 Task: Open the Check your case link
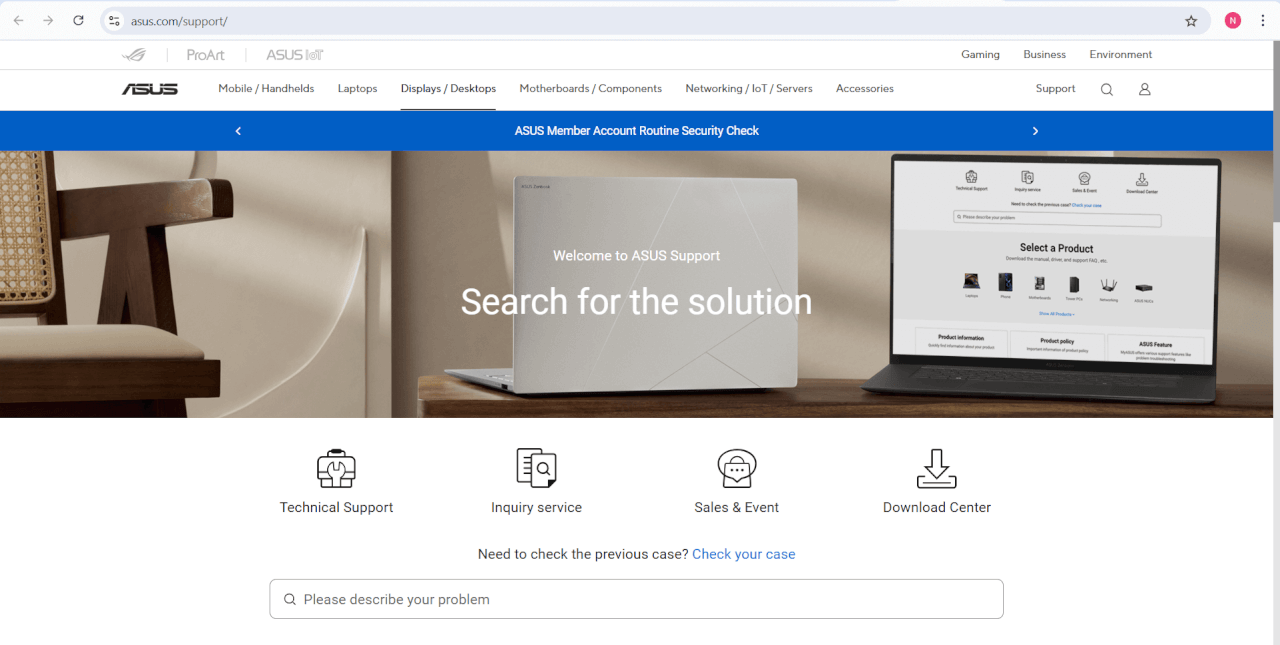(x=743, y=554)
